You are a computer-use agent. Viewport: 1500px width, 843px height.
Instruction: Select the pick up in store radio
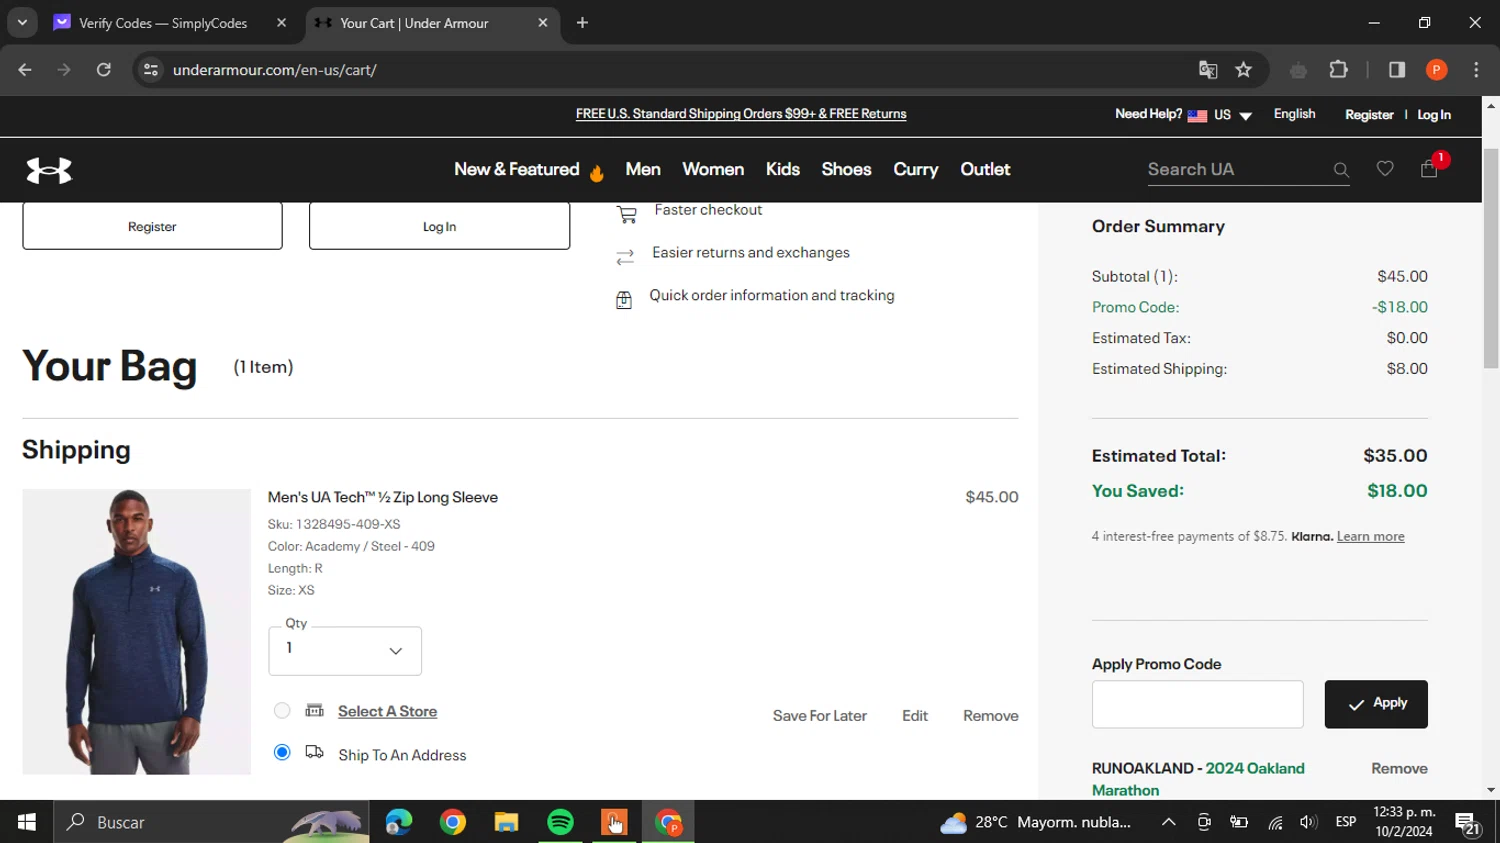click(282, 710)
